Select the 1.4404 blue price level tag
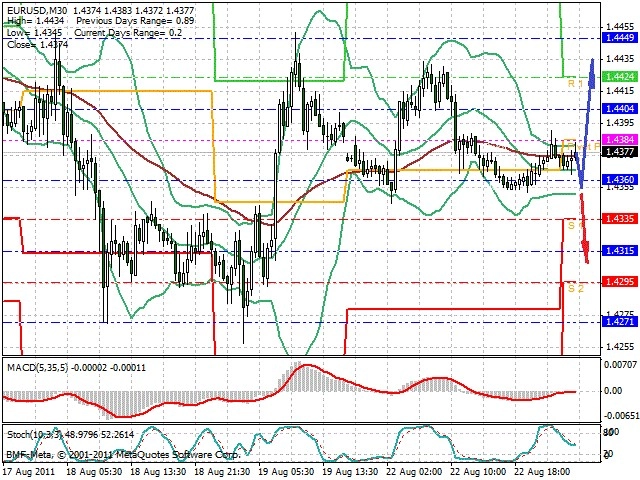The height and width of the screenshot is (480, 640). pyautogui.click(x=620, y=109)
